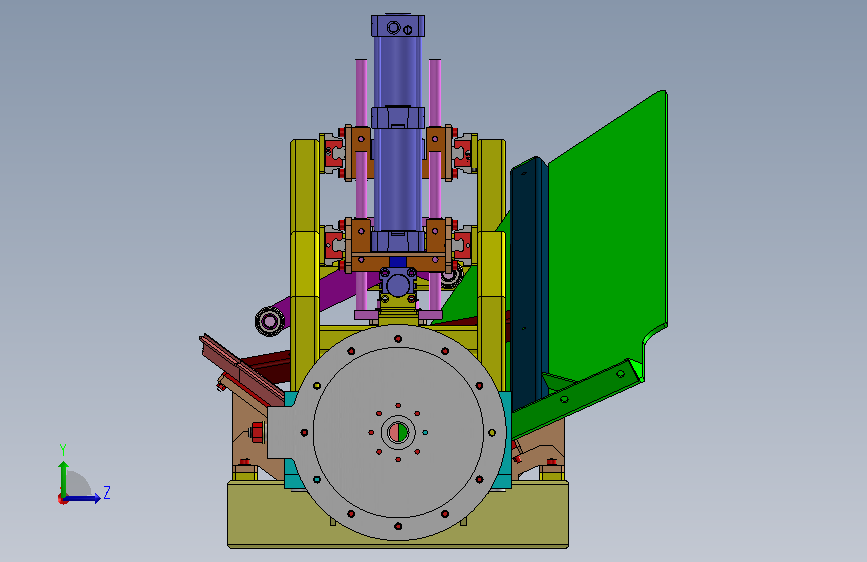Select the angled reddish rail on left
867x562 pixels.
tap(242, 370)
